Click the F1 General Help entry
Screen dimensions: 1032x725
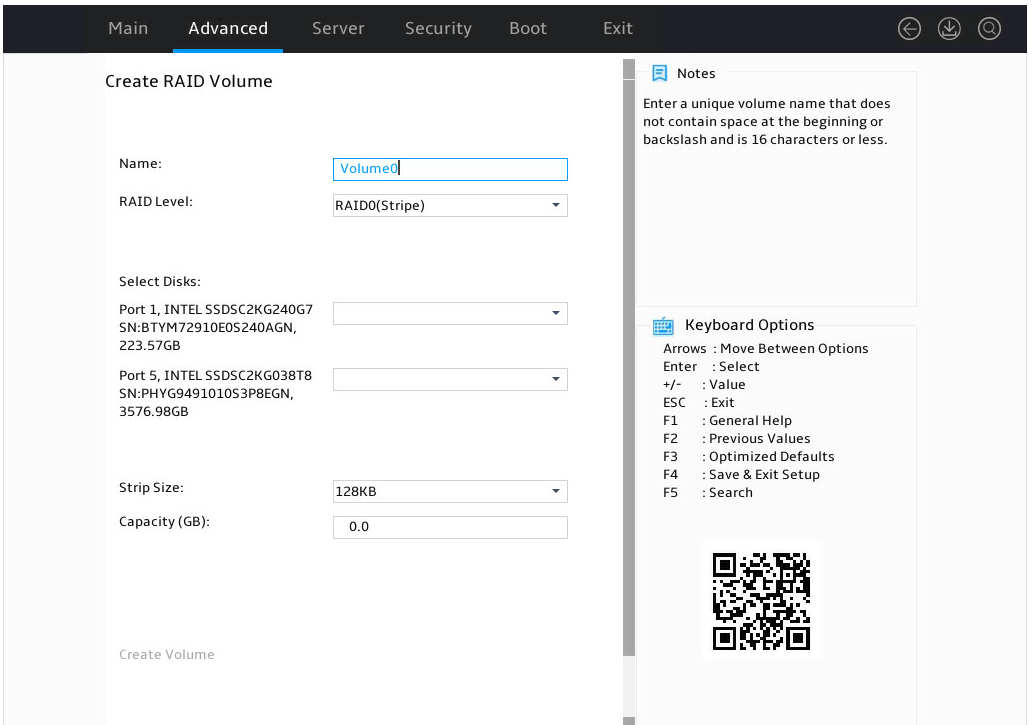click(727, 420)
